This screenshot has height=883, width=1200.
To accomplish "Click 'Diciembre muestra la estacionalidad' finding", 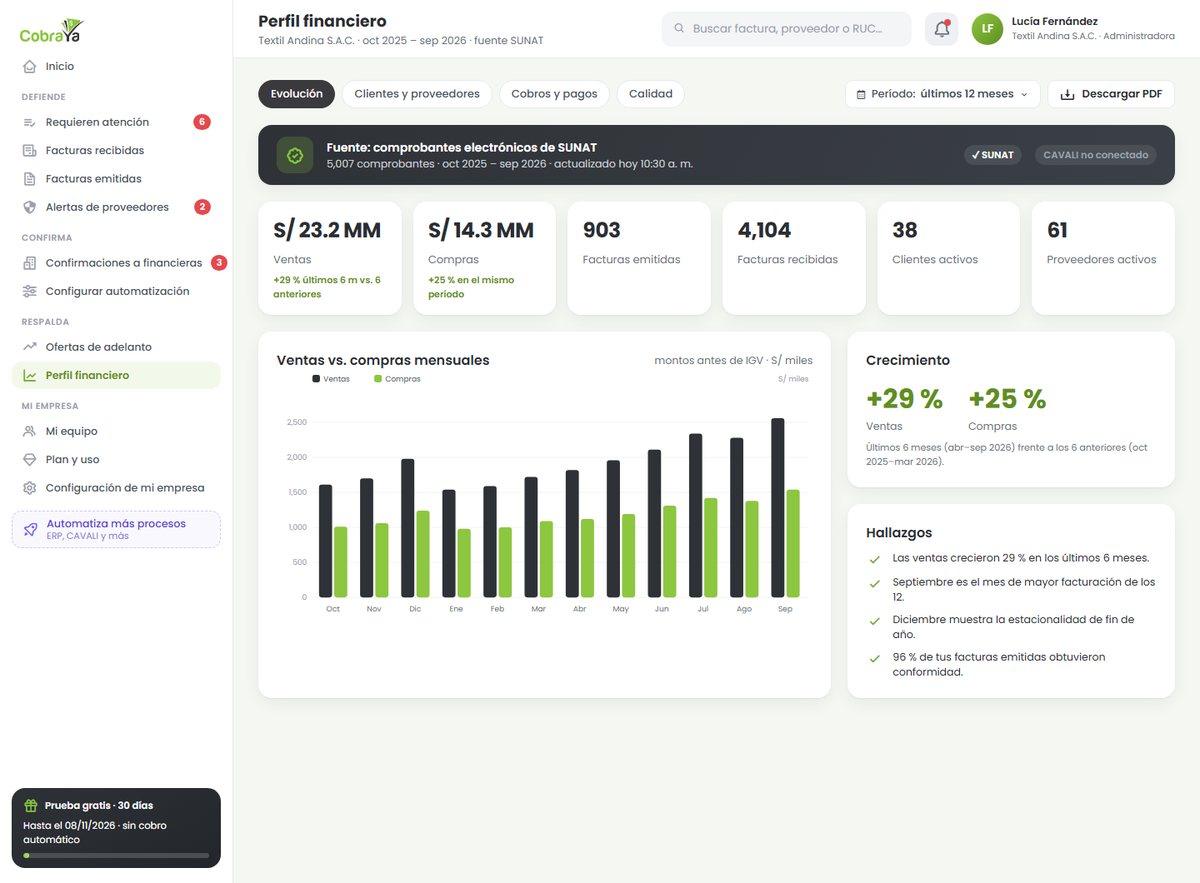I will [x=1013, y=627].
